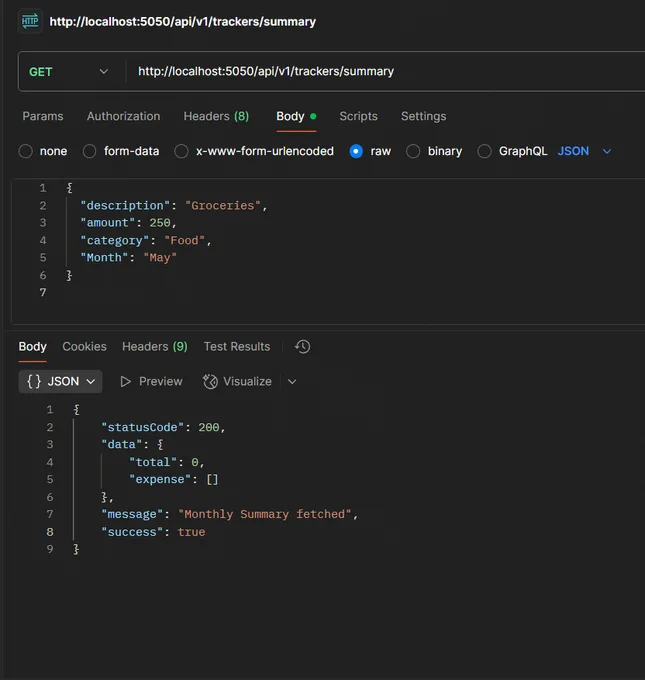
Task: Select the response Body tab
Action: click(x=33, y=347)
